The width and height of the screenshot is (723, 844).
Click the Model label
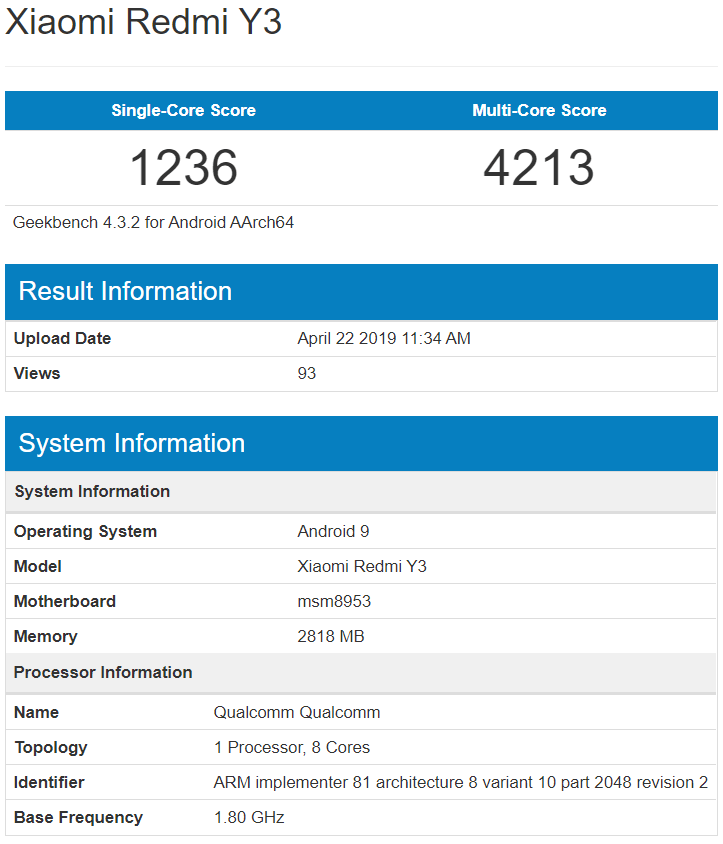click(x=38, y=566)
